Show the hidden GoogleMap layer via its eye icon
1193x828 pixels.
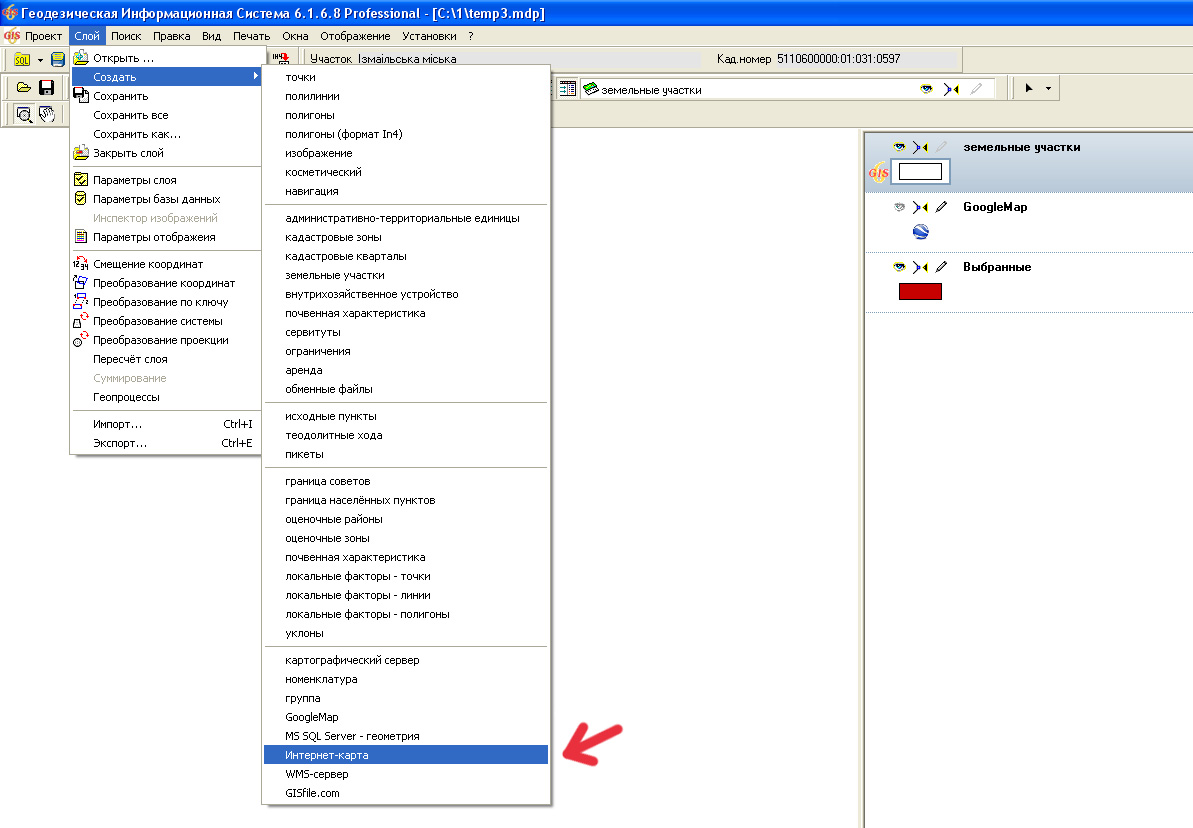click(899, 207)
